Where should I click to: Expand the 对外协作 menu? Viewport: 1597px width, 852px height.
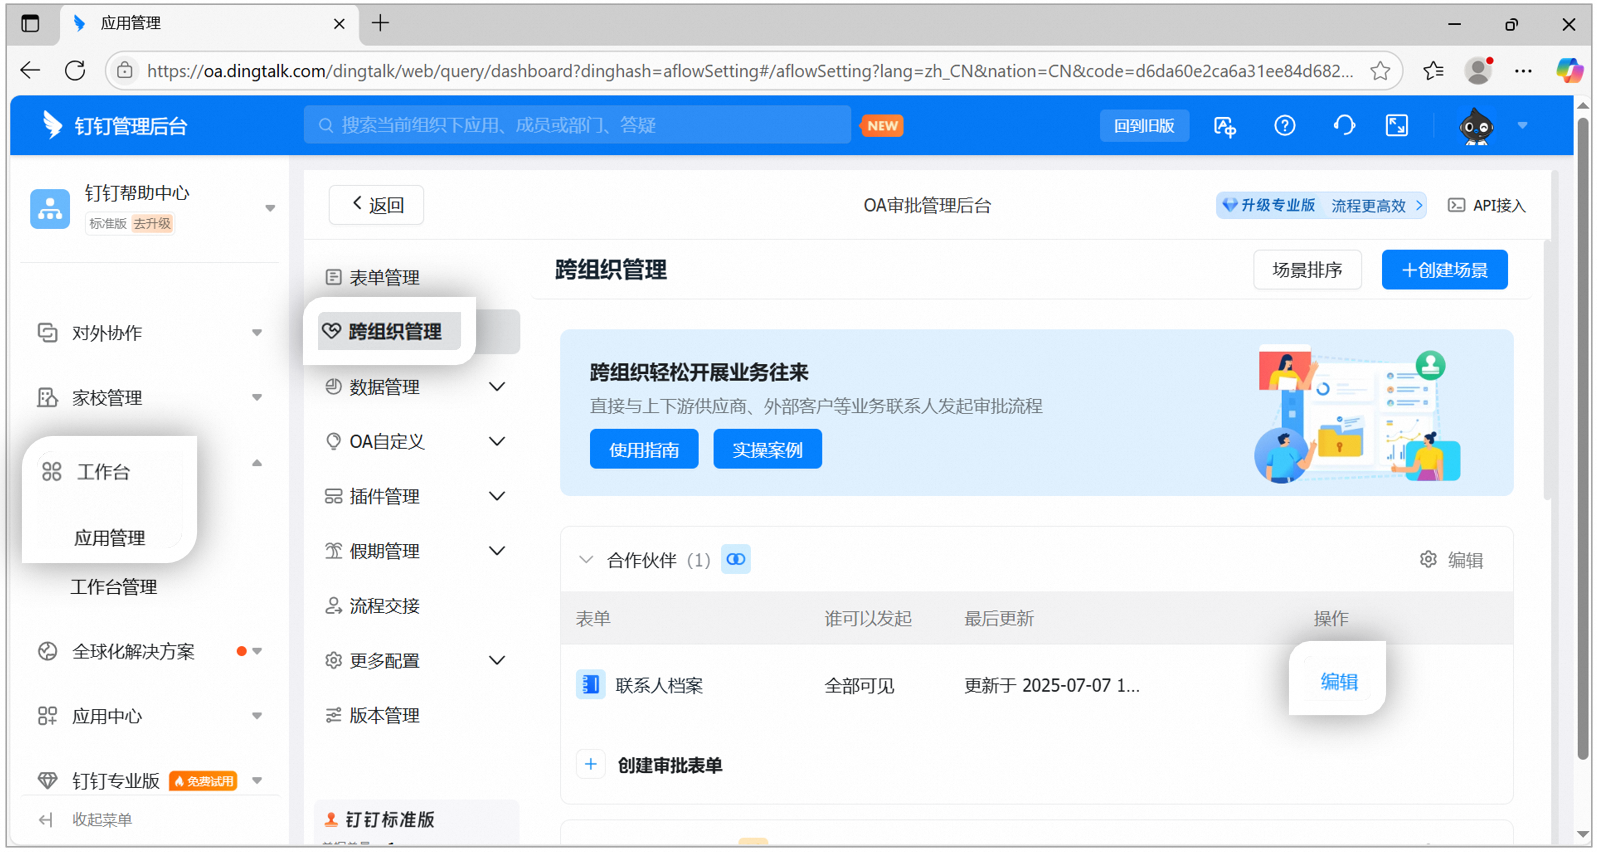[x=257, y=333]
